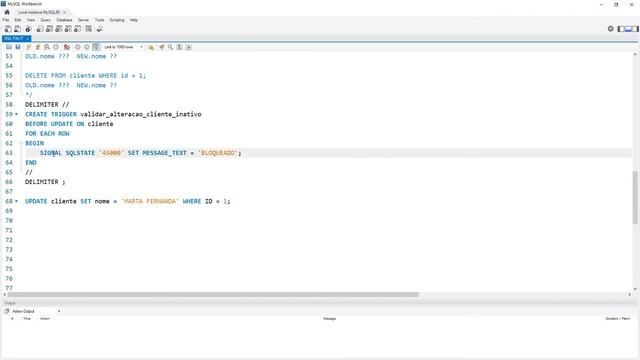
Task: Open the Query menu
Action: click(x=46, y=20)
